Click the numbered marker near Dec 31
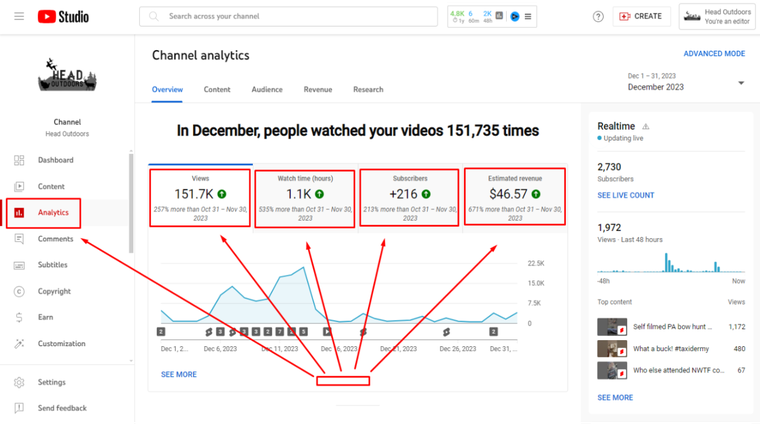Image resolution: width=760 pixels, height=427 pixels. 493,332
